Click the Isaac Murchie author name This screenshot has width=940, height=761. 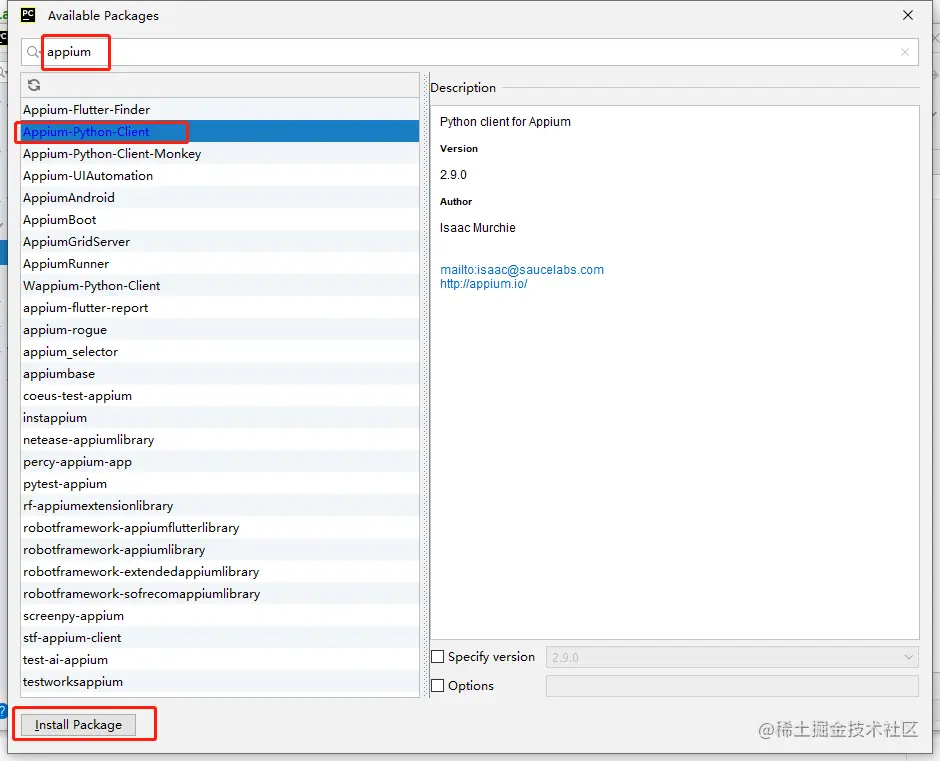(477, 228)
